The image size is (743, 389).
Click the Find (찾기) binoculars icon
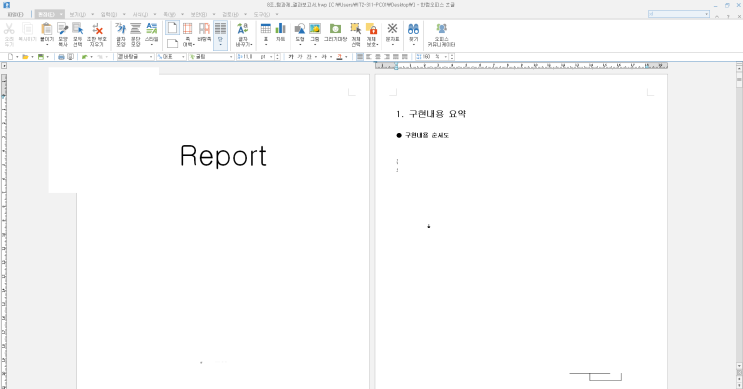click(x=413, y=29)
